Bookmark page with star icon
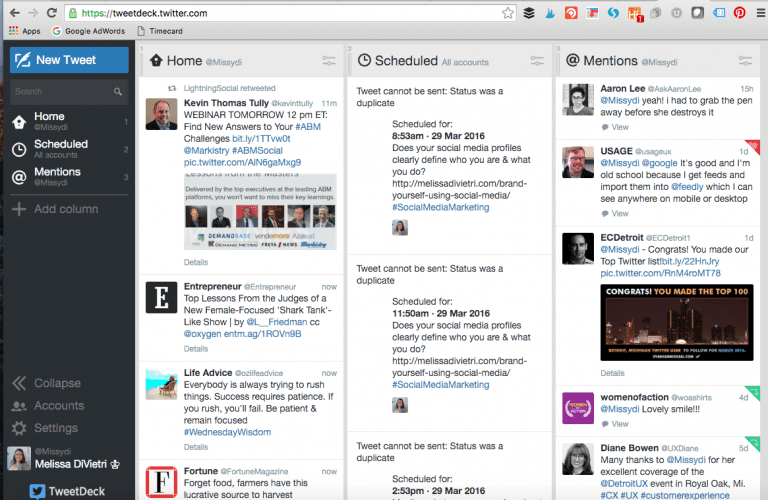Image resolution: width=768 pixels, height=500 pixels. pyautogui.click(x=508, y=13)
